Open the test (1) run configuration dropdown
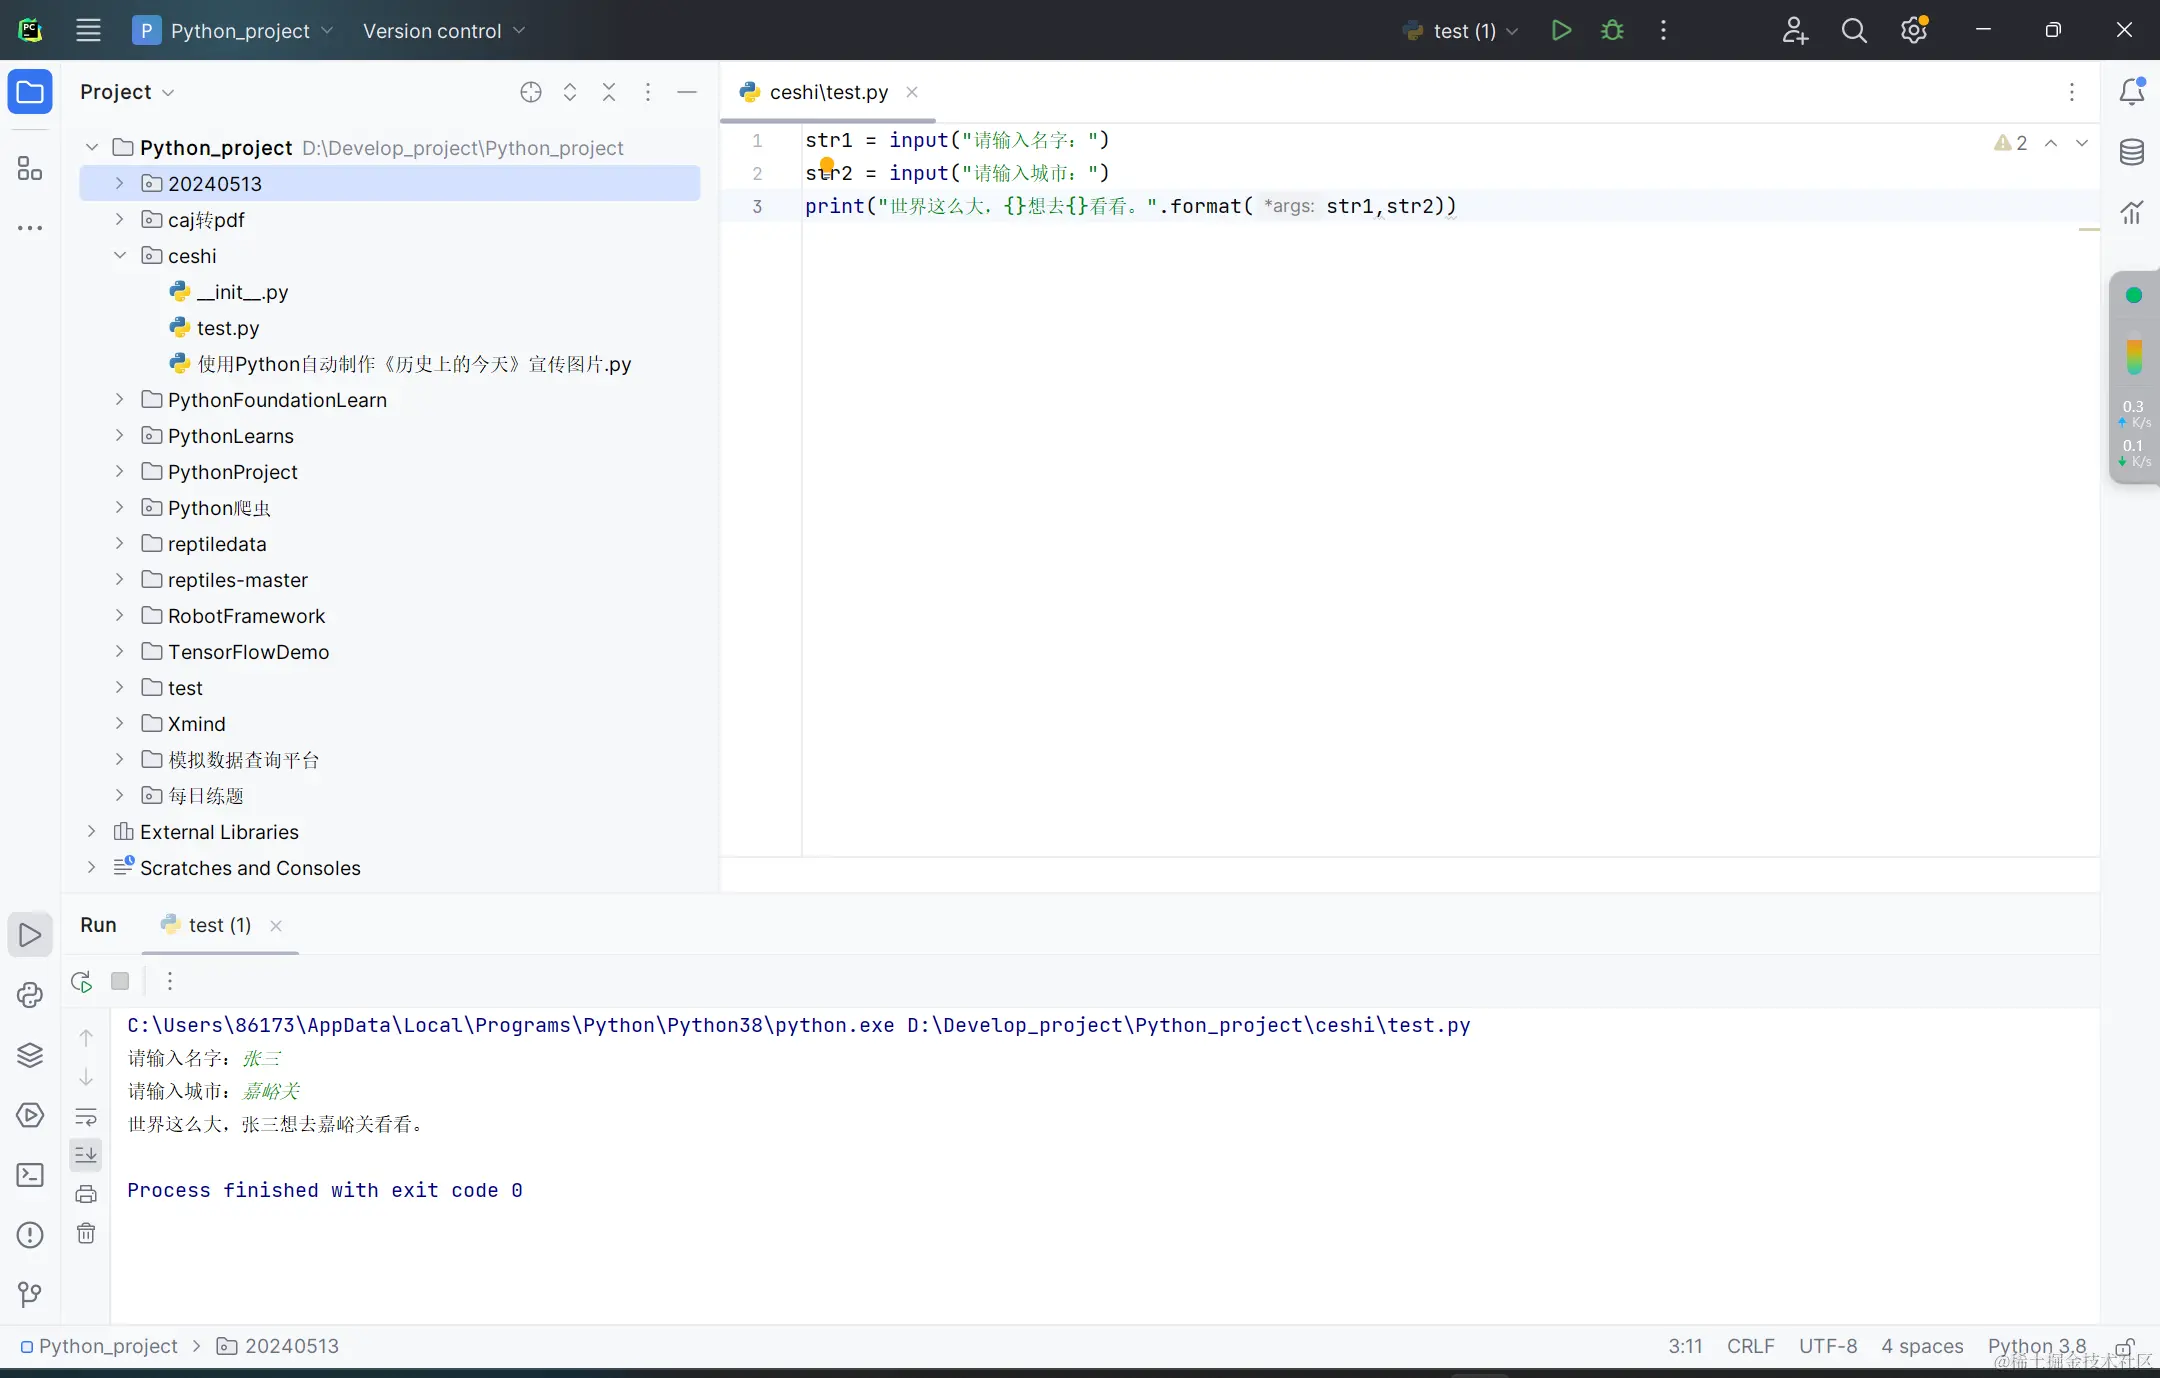The height and width of the screenshot is (1378, 2160). tap(1464, 31)
